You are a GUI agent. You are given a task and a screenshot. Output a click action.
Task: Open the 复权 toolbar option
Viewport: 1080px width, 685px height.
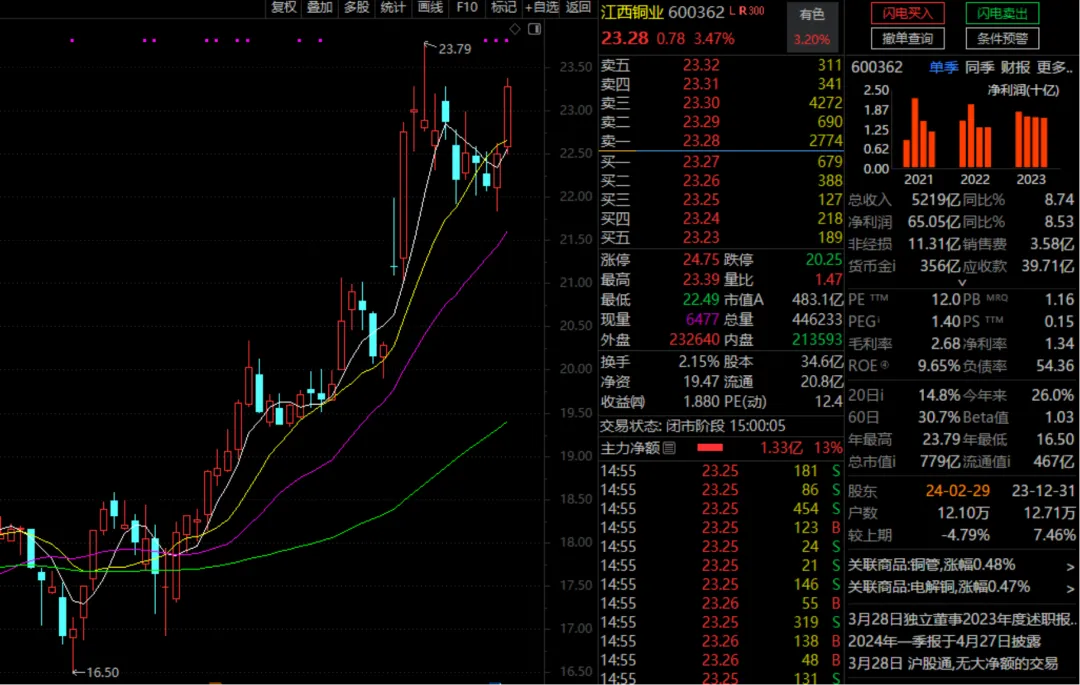[x=283, y=8]
